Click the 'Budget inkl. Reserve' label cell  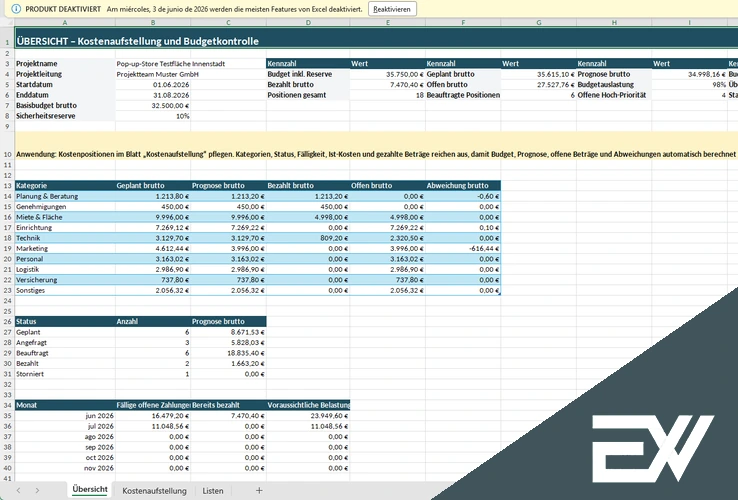click(308, 74)
